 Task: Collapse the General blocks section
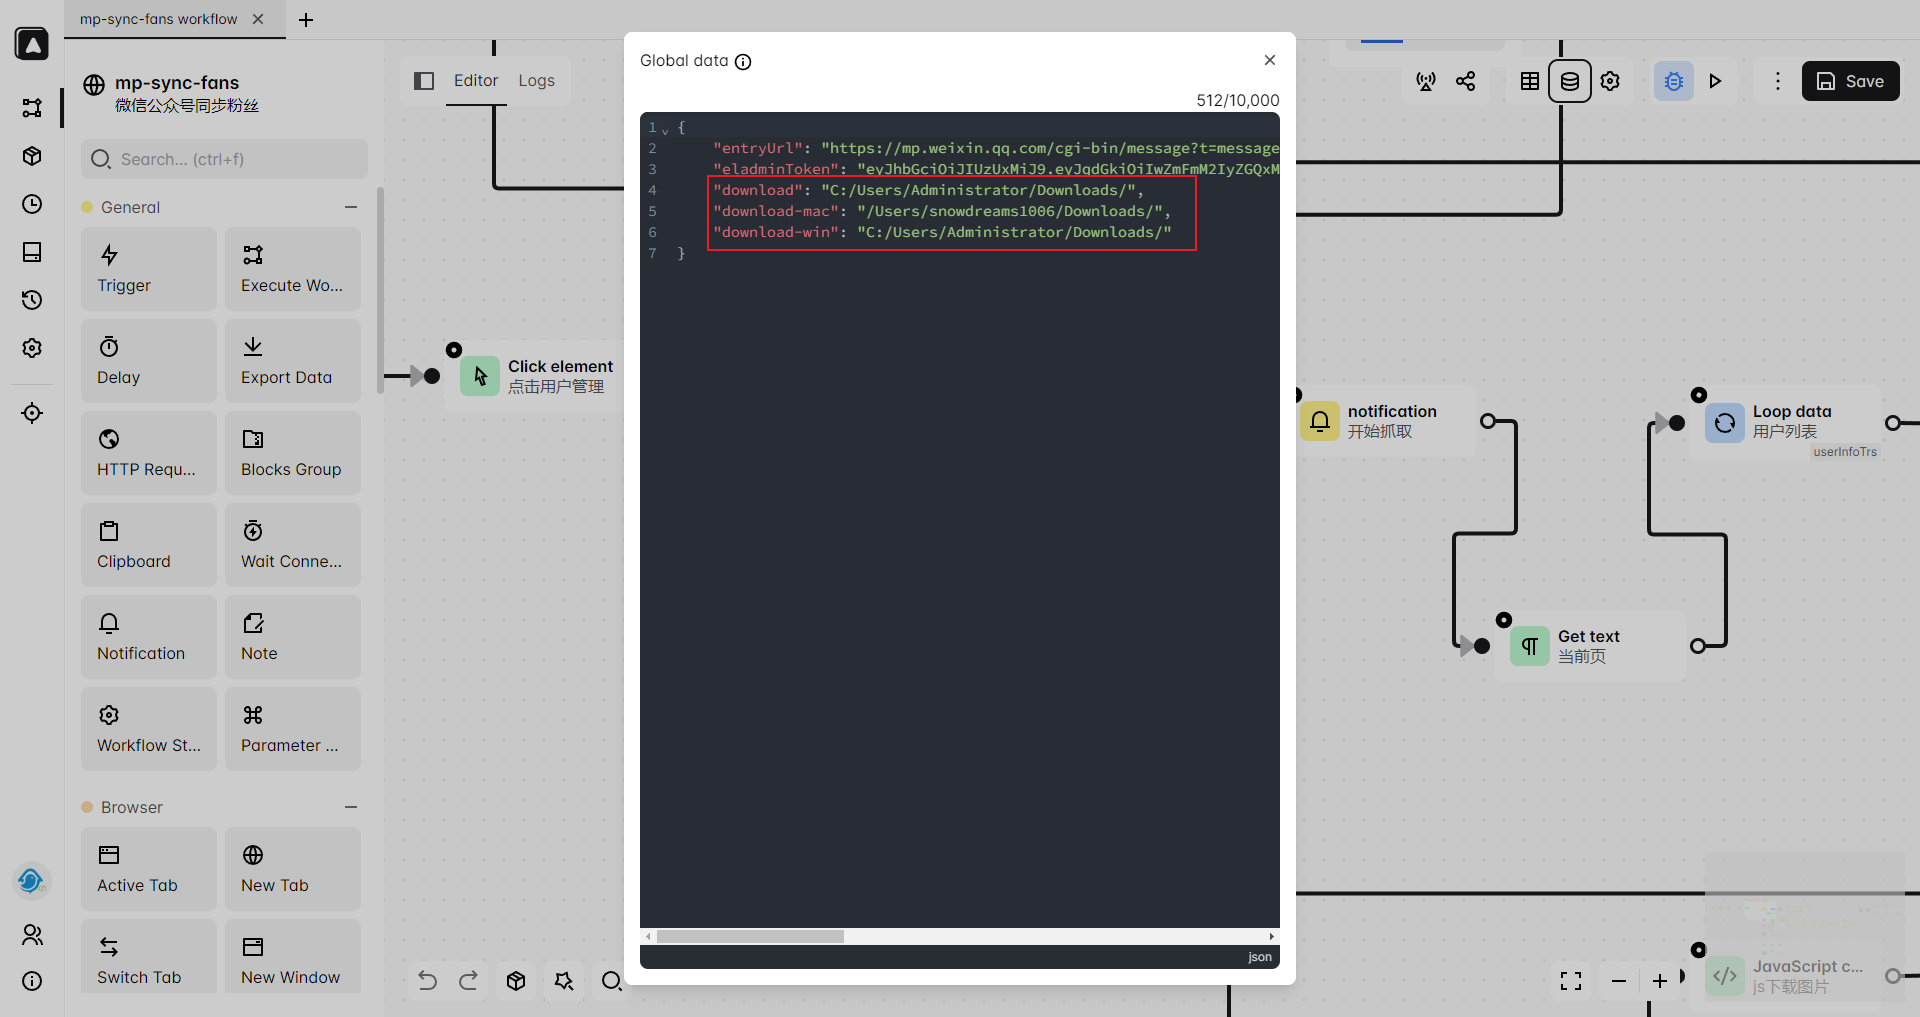tap(351, 207)
